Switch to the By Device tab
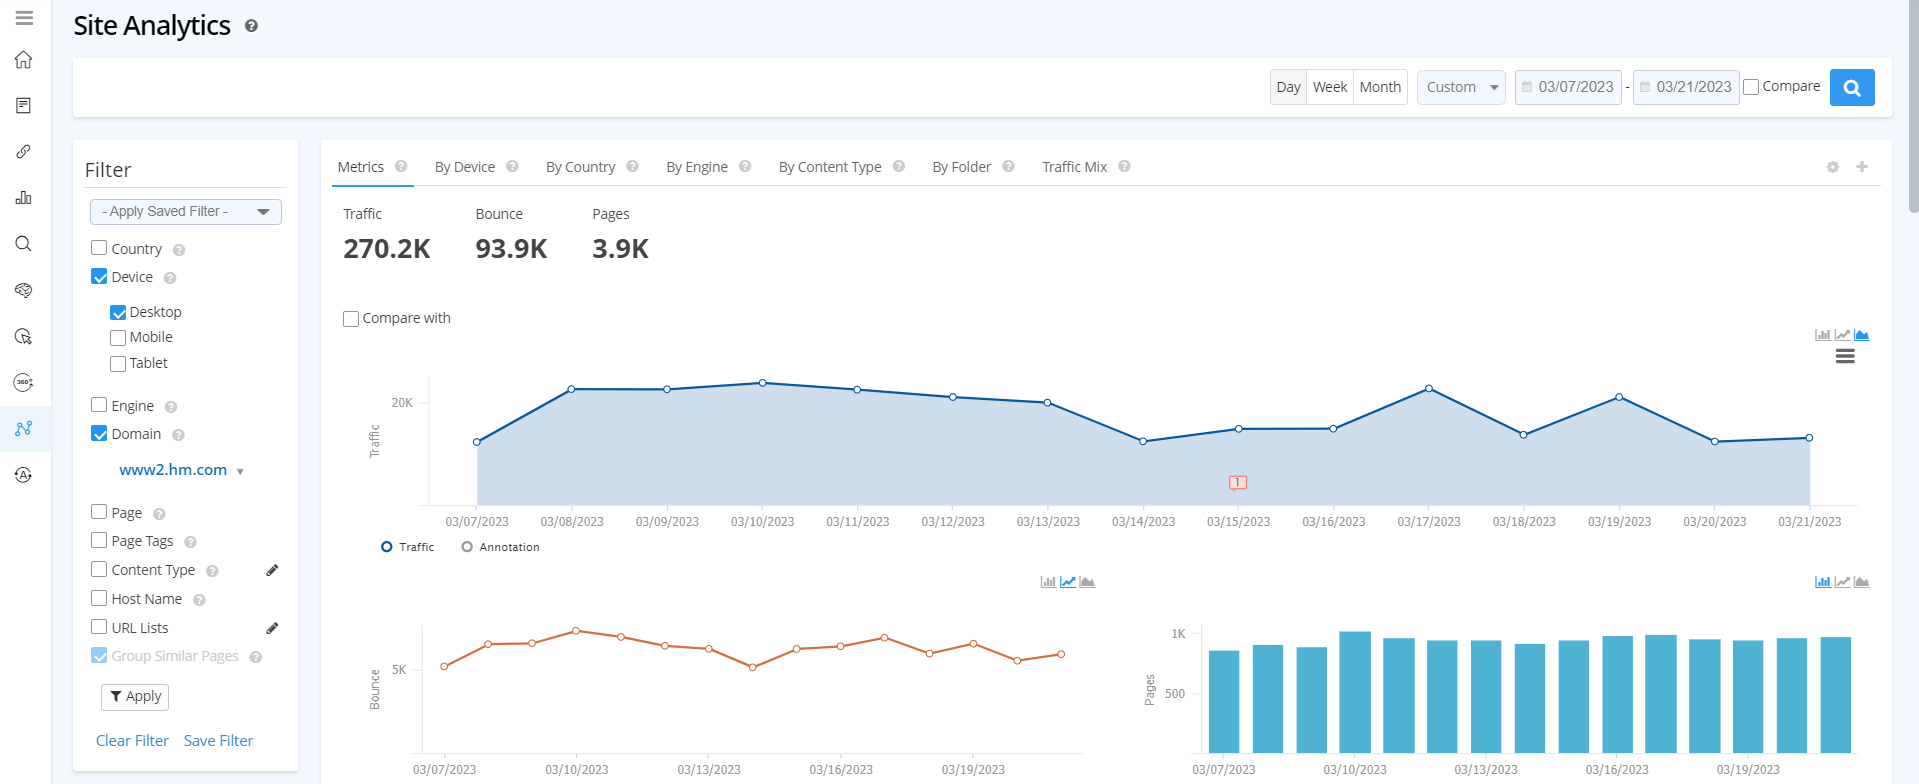This screenshot has width=1919, height=784. click(464, 167)
